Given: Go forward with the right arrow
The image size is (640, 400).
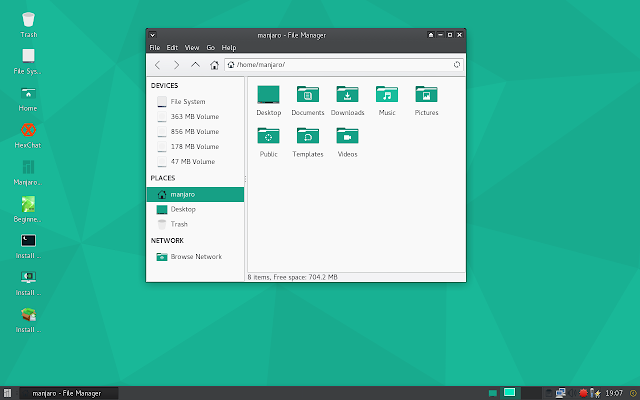Looking at the screenshot, I should coord(176,65).
